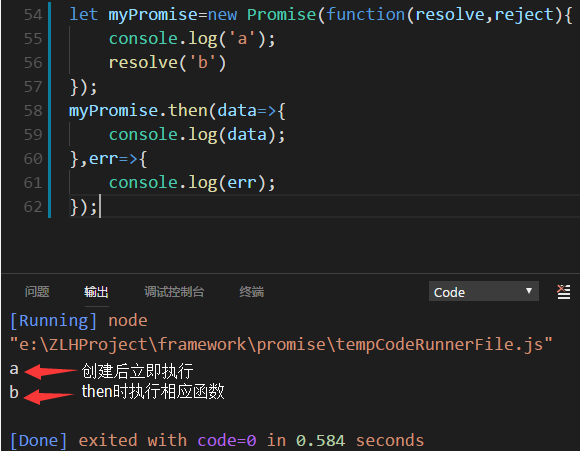The width and height of the screenshot is (580, 451).
Task: Click line number 54 in gutter
Action: 33,15
